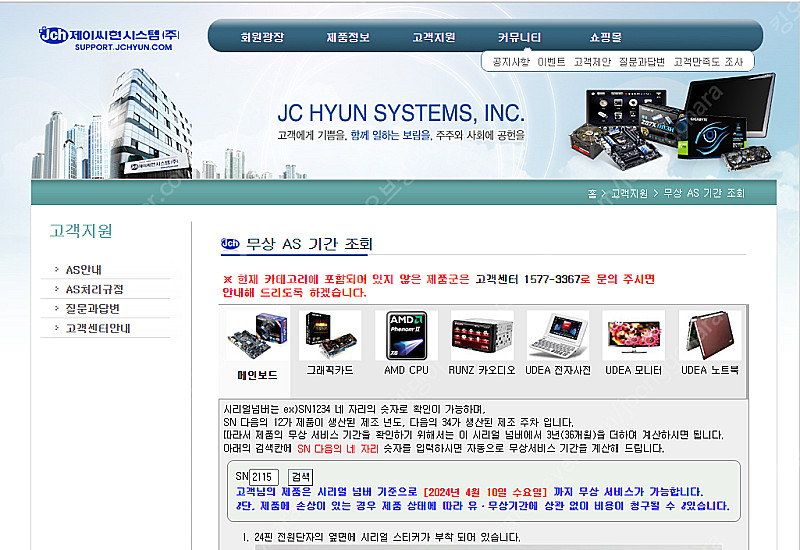800x550 pixels.
Task: Click the 무상 AS 기간 조회 page title
Action: [309, 244]
